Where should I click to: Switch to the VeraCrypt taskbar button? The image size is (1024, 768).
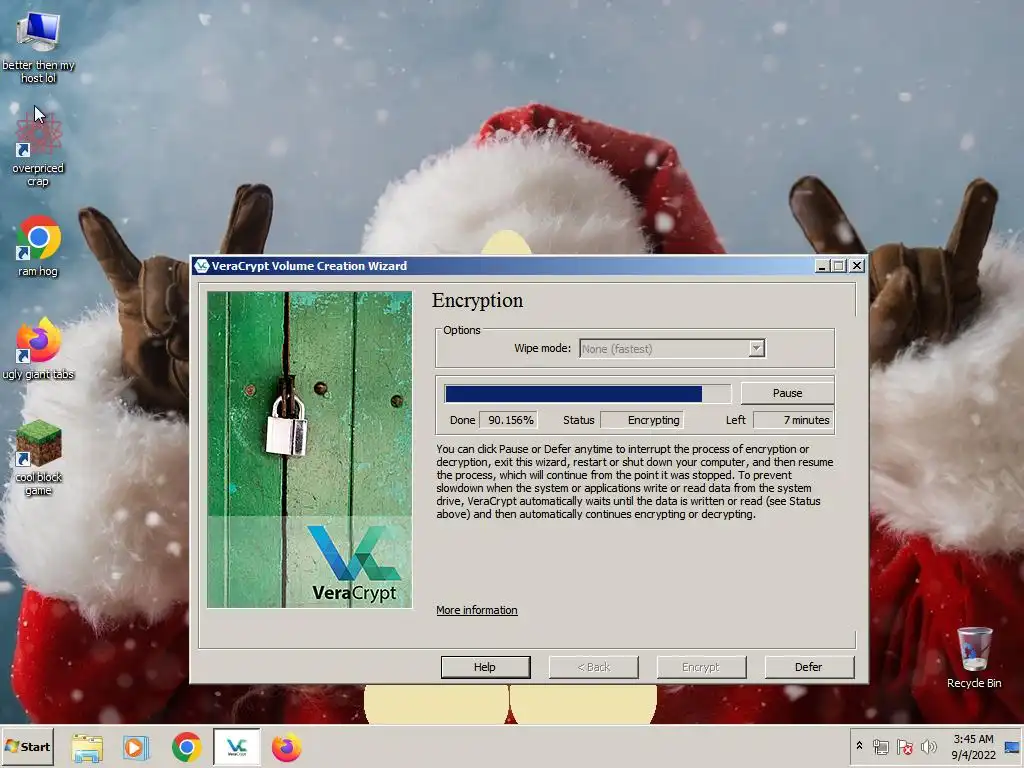tap(236, 747)
